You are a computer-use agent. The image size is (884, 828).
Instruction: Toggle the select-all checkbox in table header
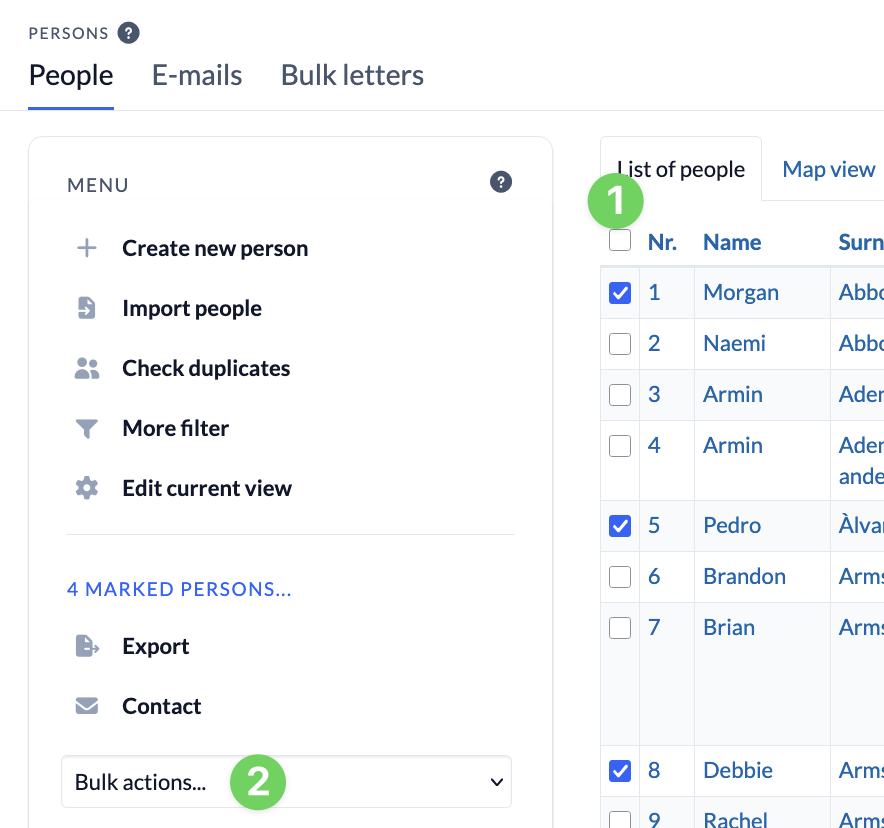[620, 241]
